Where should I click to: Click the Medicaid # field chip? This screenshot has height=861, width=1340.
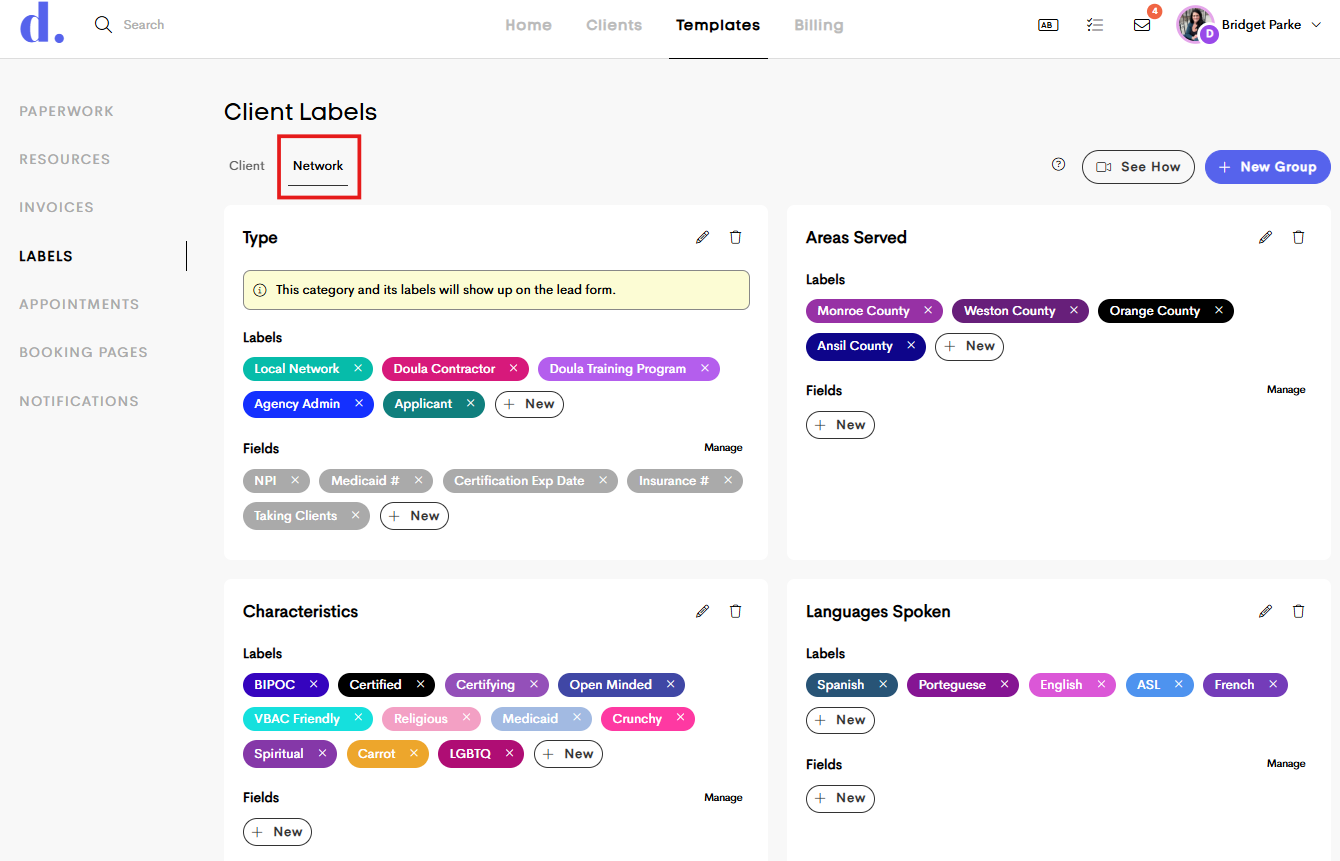pyautogui.click(x=376, y=481)
